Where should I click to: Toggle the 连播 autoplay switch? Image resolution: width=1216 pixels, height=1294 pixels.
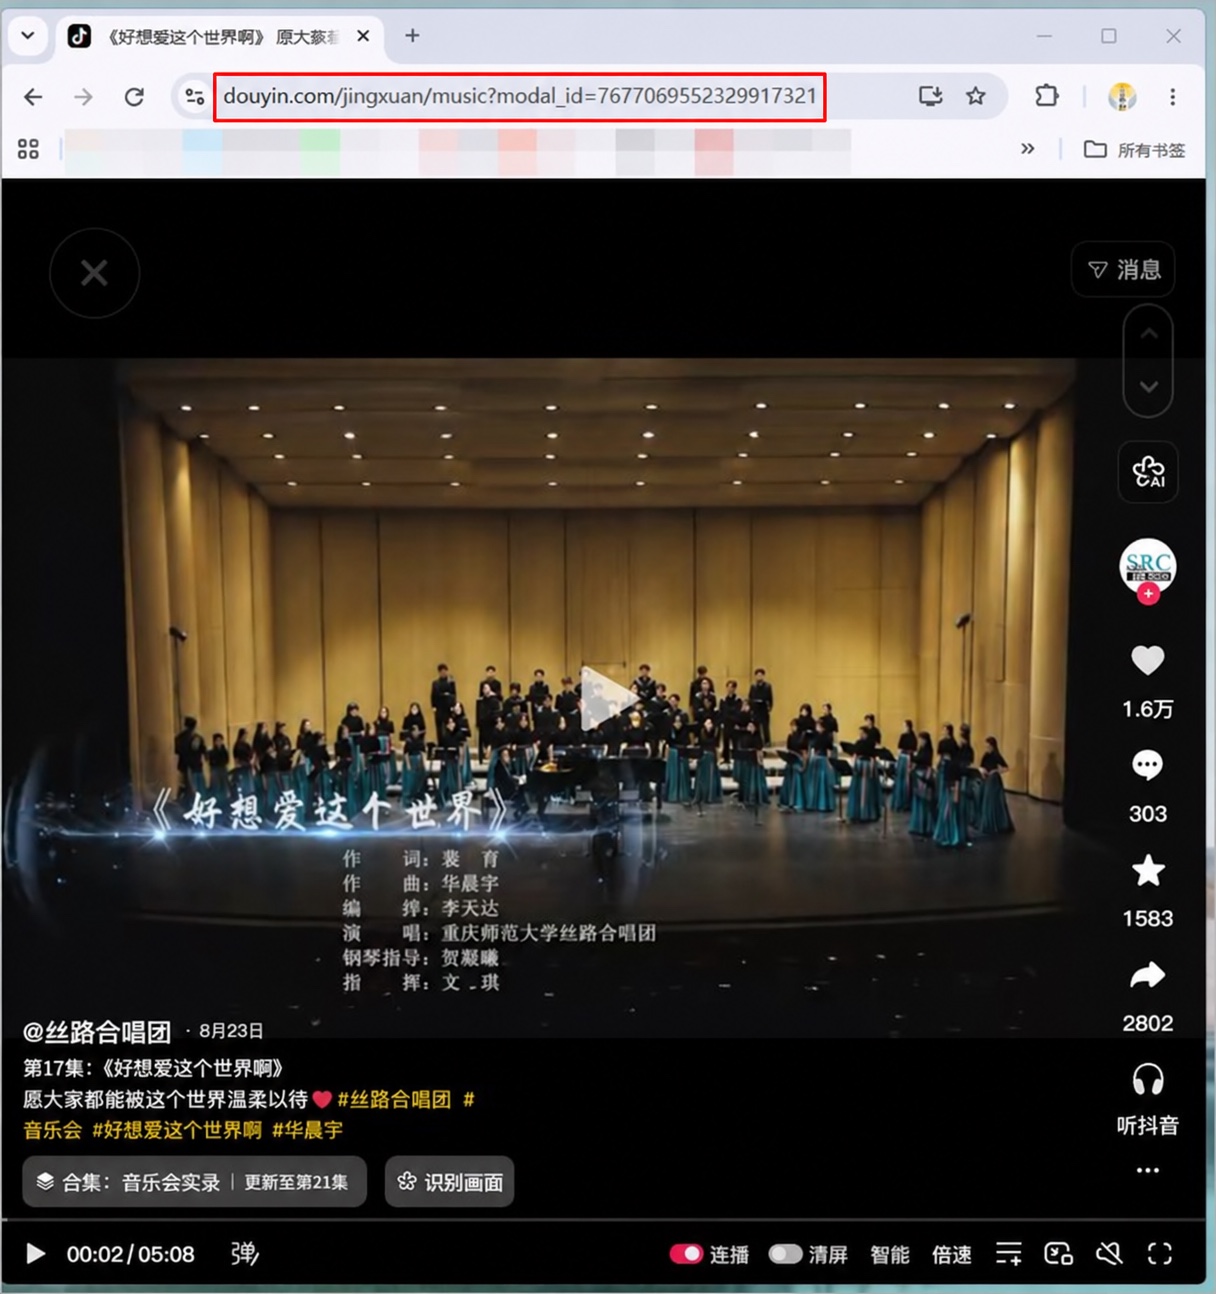[x=686, y=1254]
